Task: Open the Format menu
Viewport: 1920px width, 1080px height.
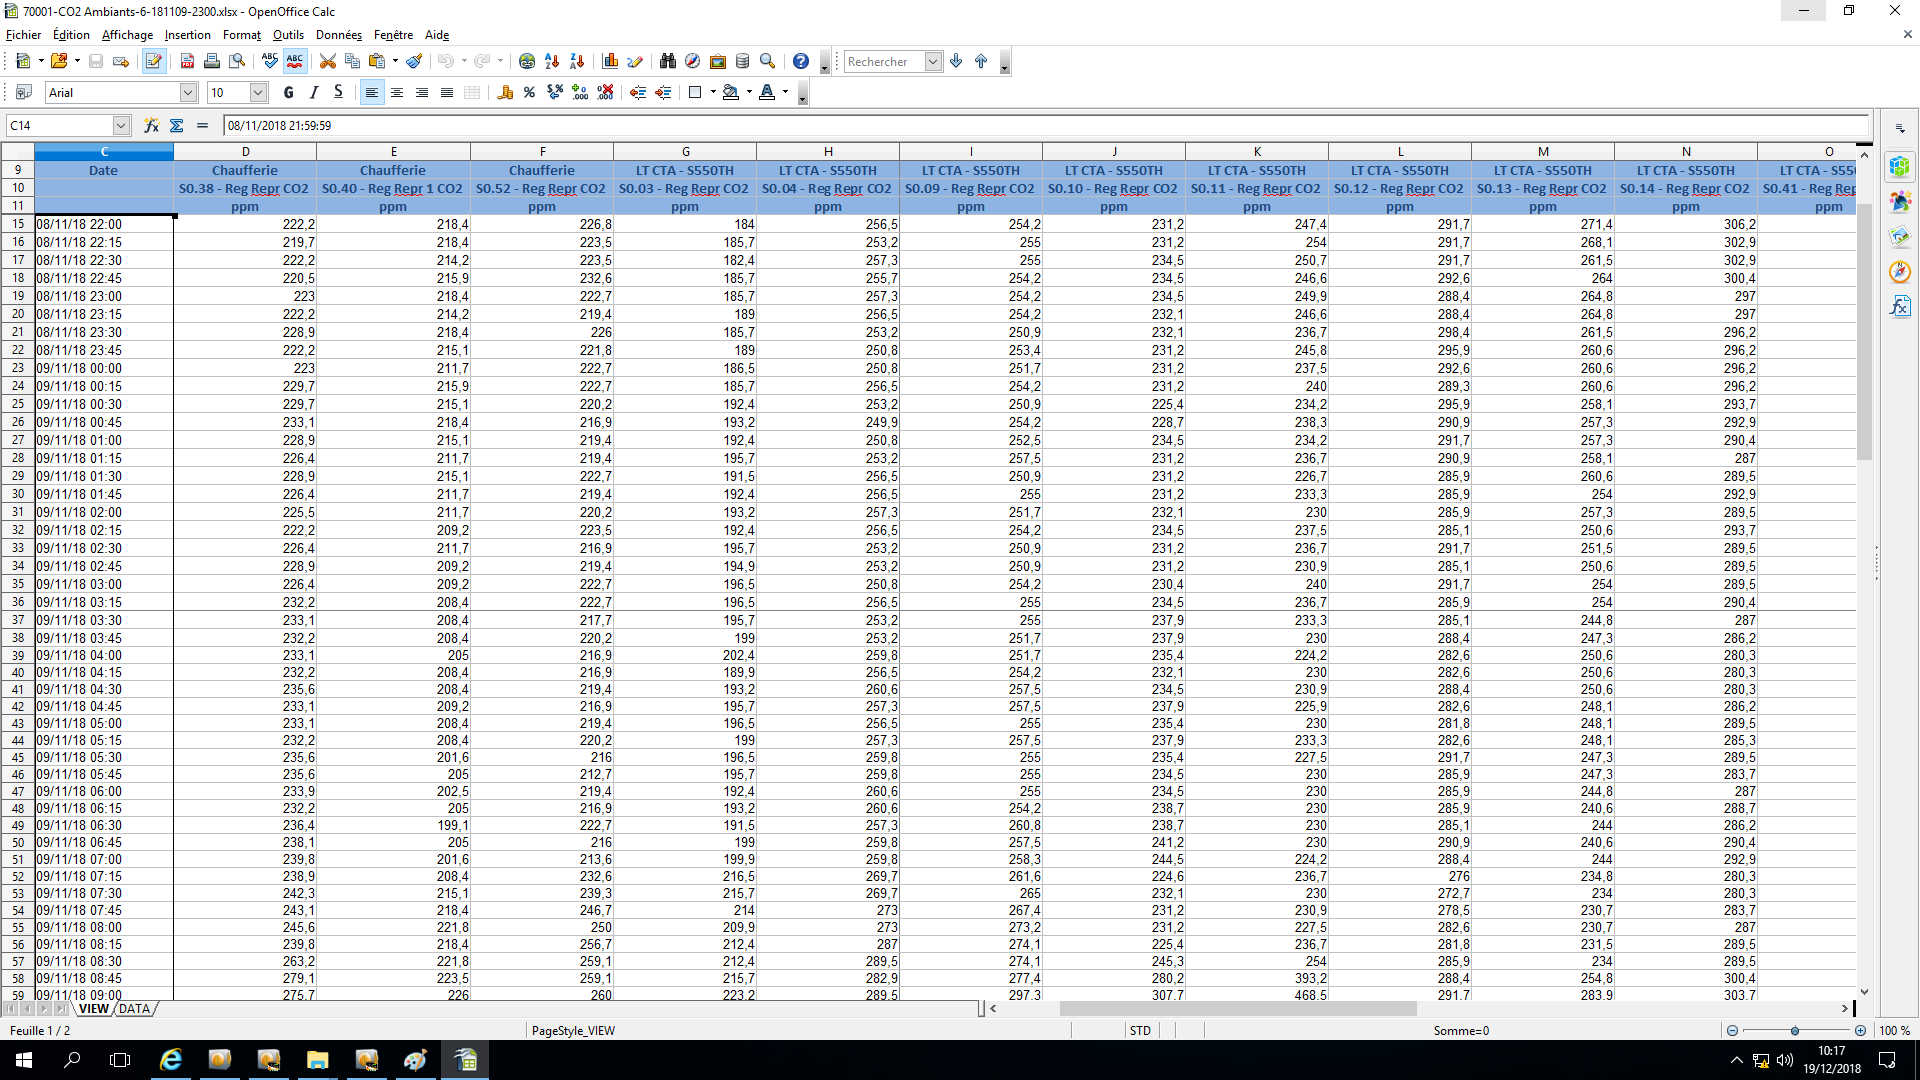Action: (241, 35)
